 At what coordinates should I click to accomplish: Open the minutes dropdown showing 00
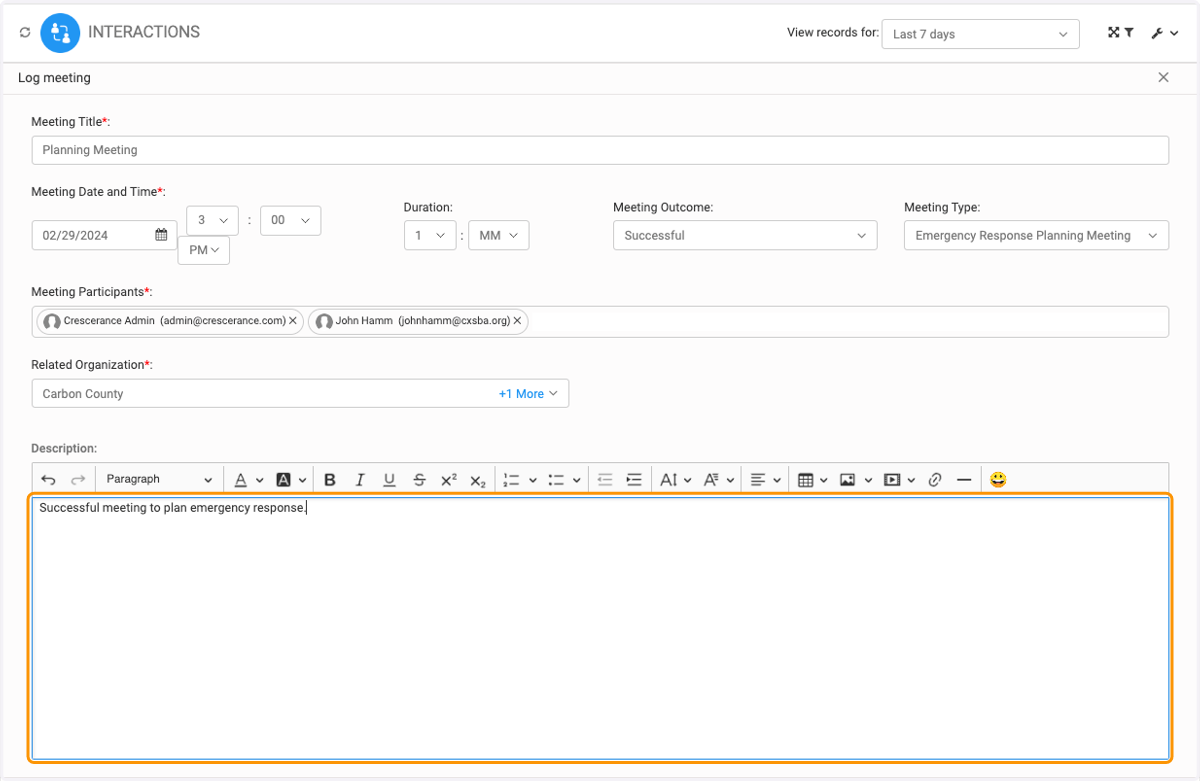pyautogui.click(x=290, y=220)
